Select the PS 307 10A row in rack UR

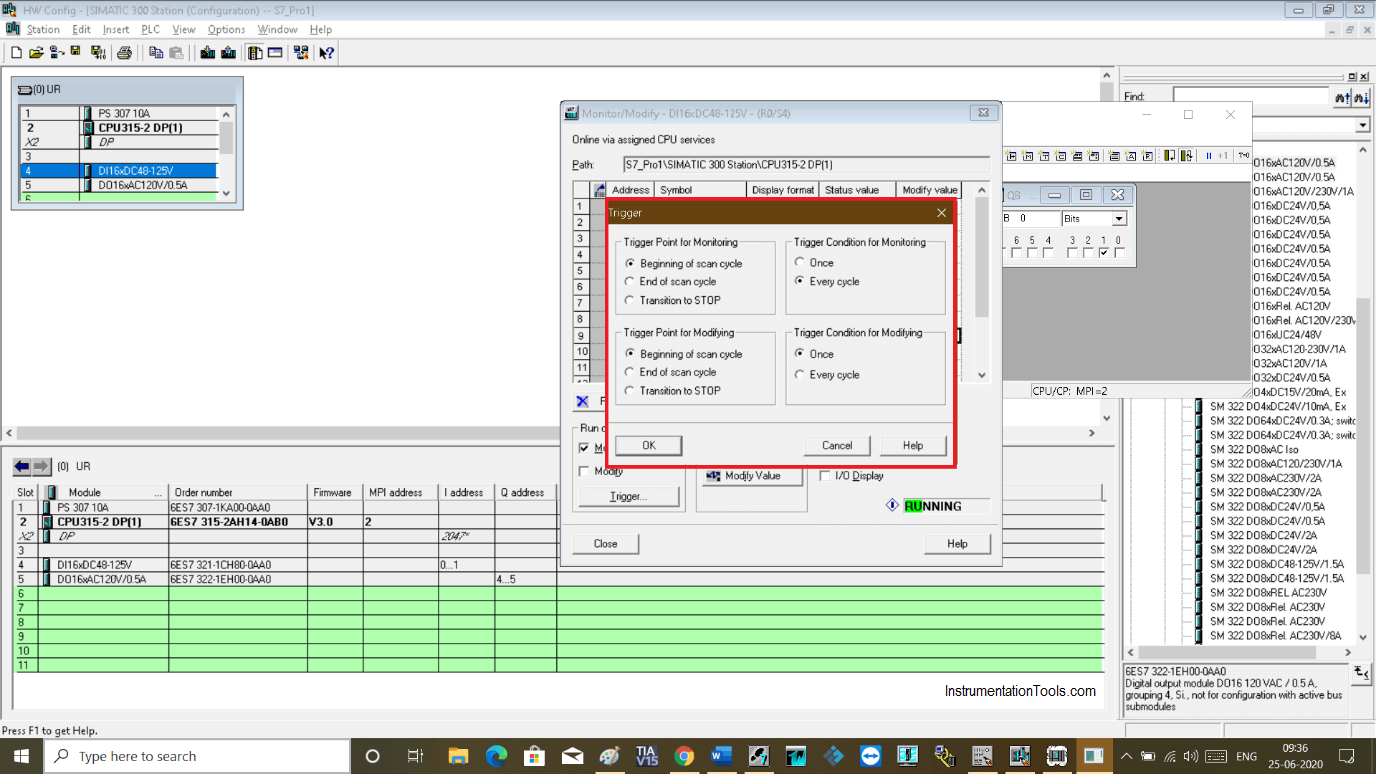coord(118,114)
